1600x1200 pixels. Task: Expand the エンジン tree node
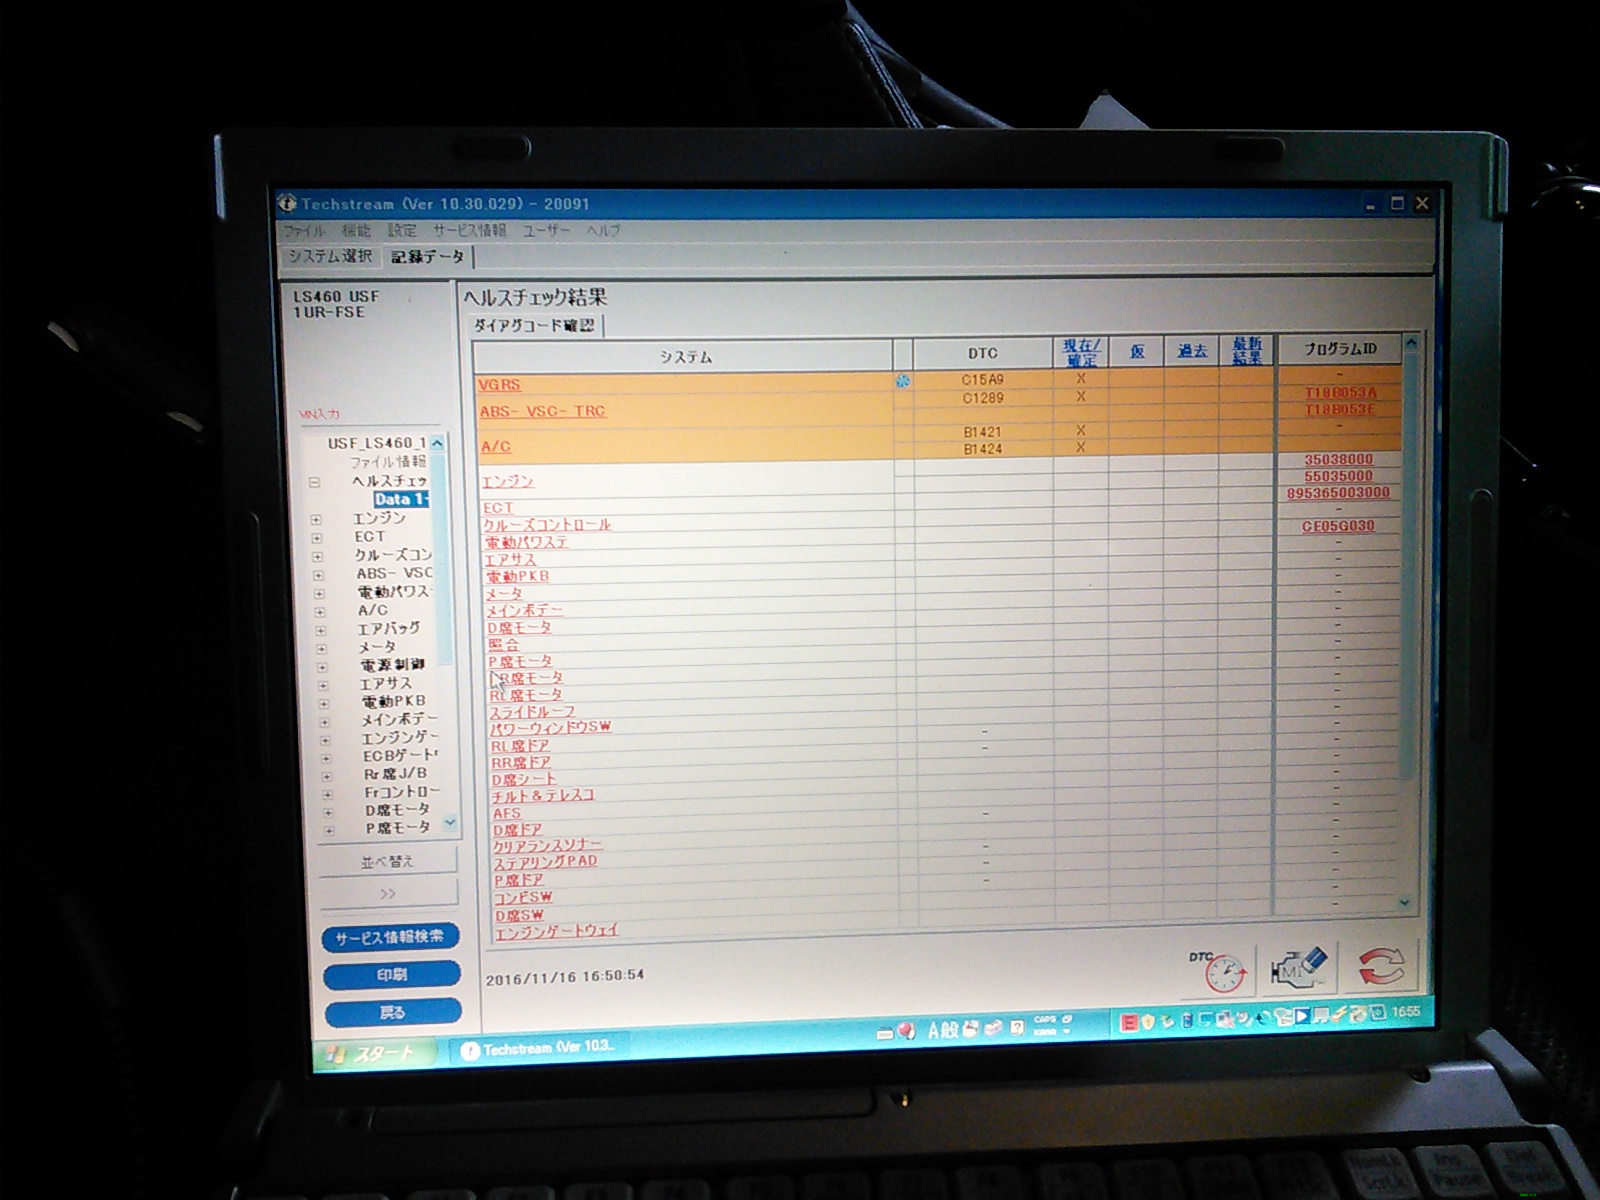(316, 520)
